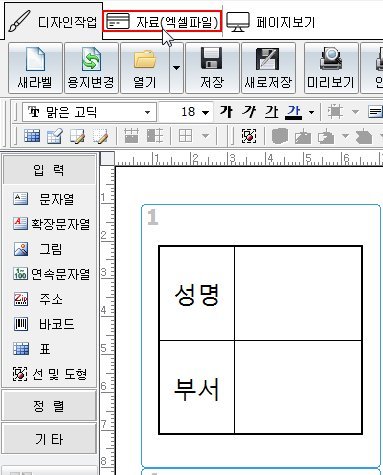
Task: Click the second grayed shape order icon
Action: point(303,136)
